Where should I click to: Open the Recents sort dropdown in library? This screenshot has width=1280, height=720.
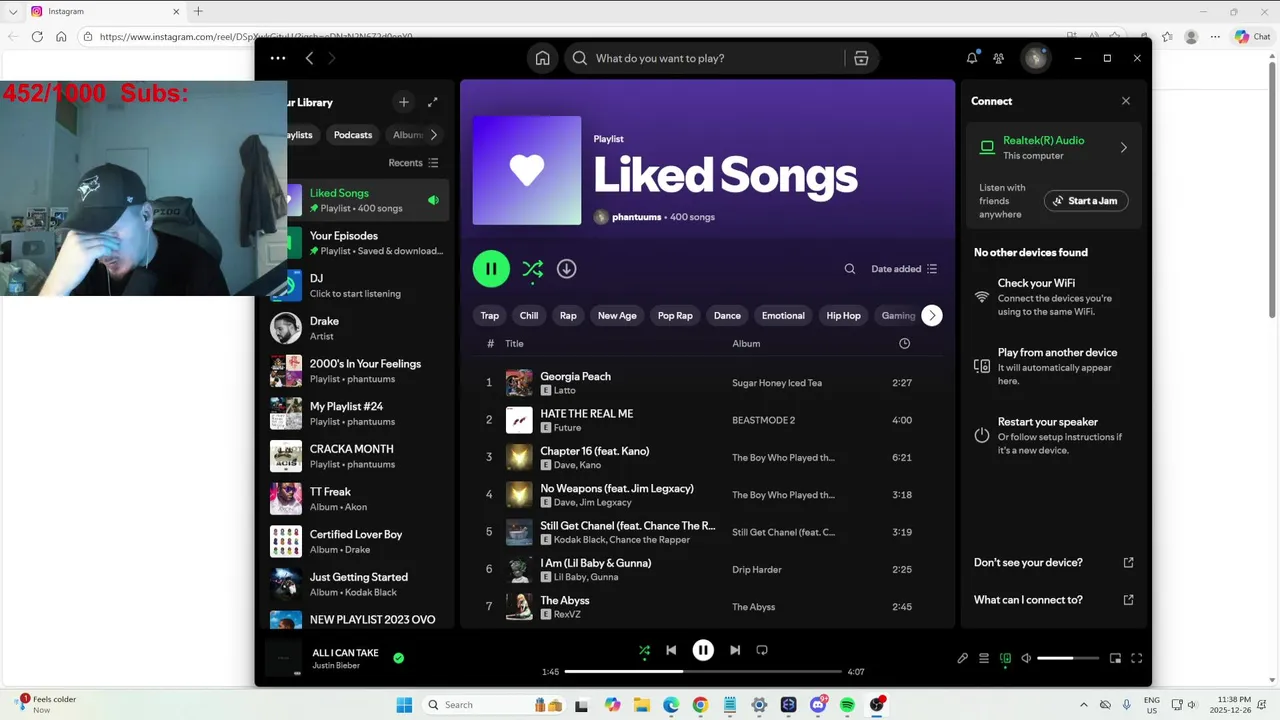[x=413, y=163]
